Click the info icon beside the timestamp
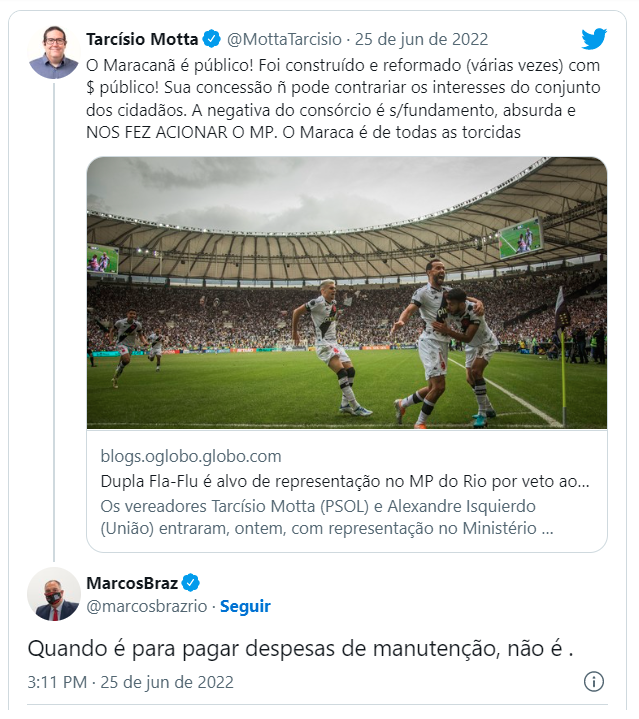Screen dimensions: 639x719 (593, 682)
